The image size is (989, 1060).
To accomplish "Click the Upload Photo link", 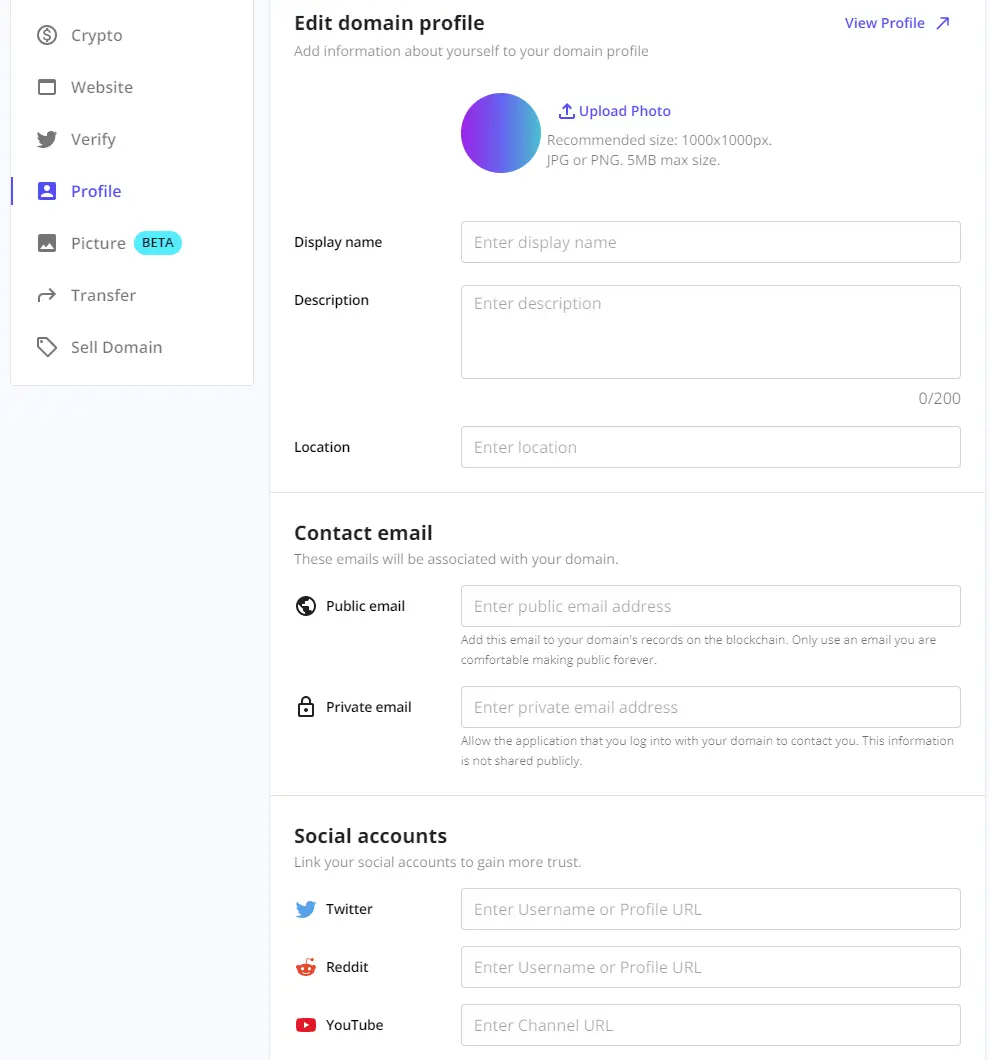I will 625,111.
